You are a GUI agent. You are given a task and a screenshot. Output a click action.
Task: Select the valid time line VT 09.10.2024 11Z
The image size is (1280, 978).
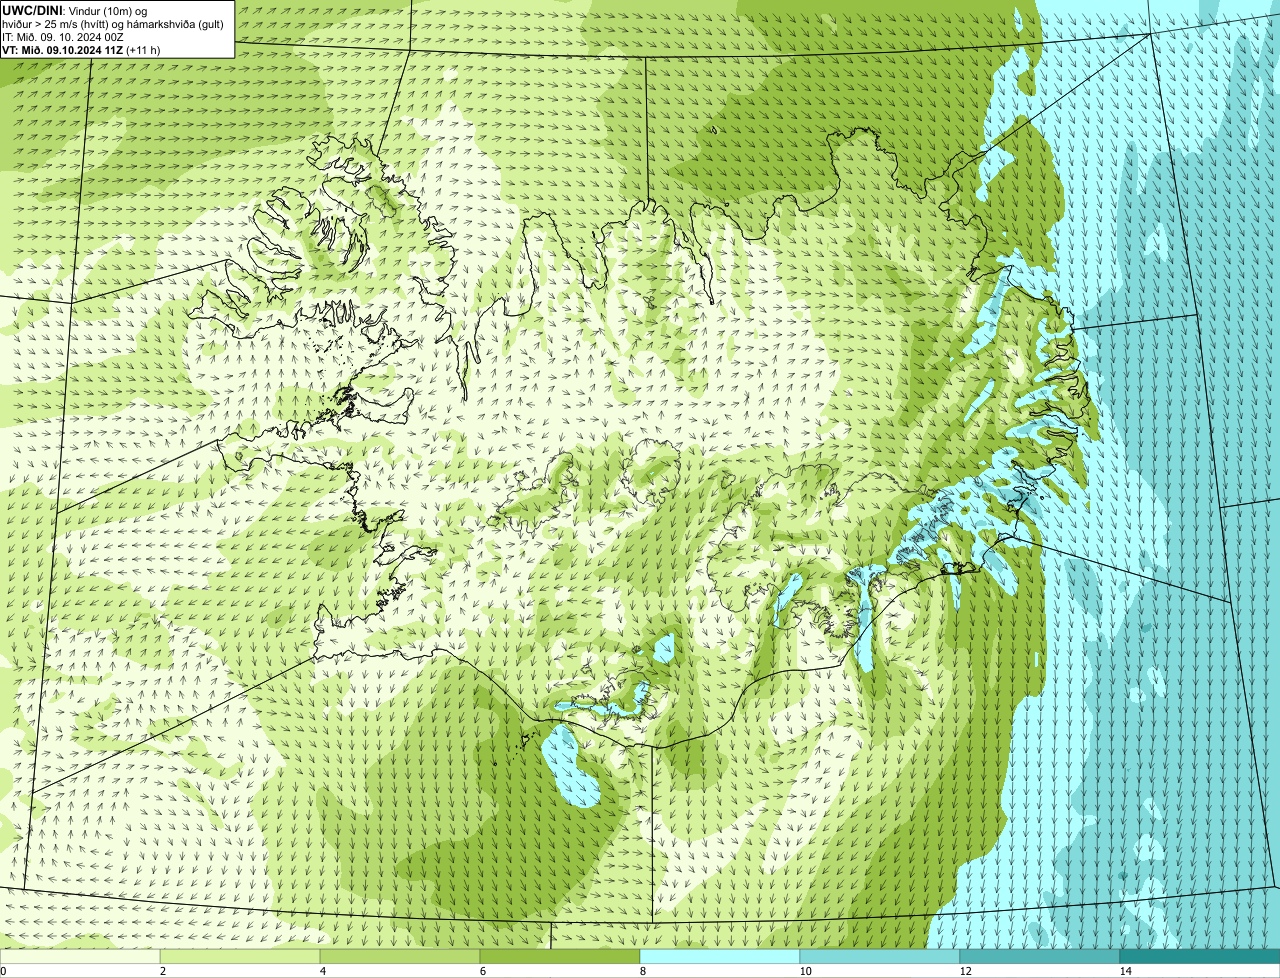(x=62, y=49)
